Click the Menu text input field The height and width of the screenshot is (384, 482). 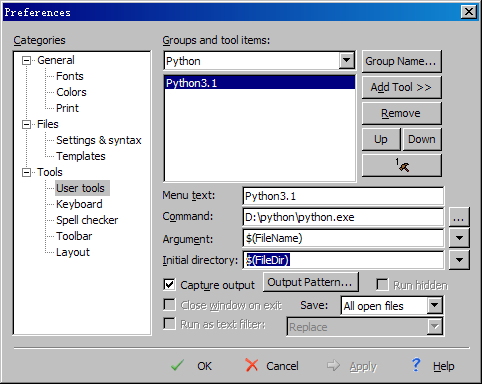[343, 196]
